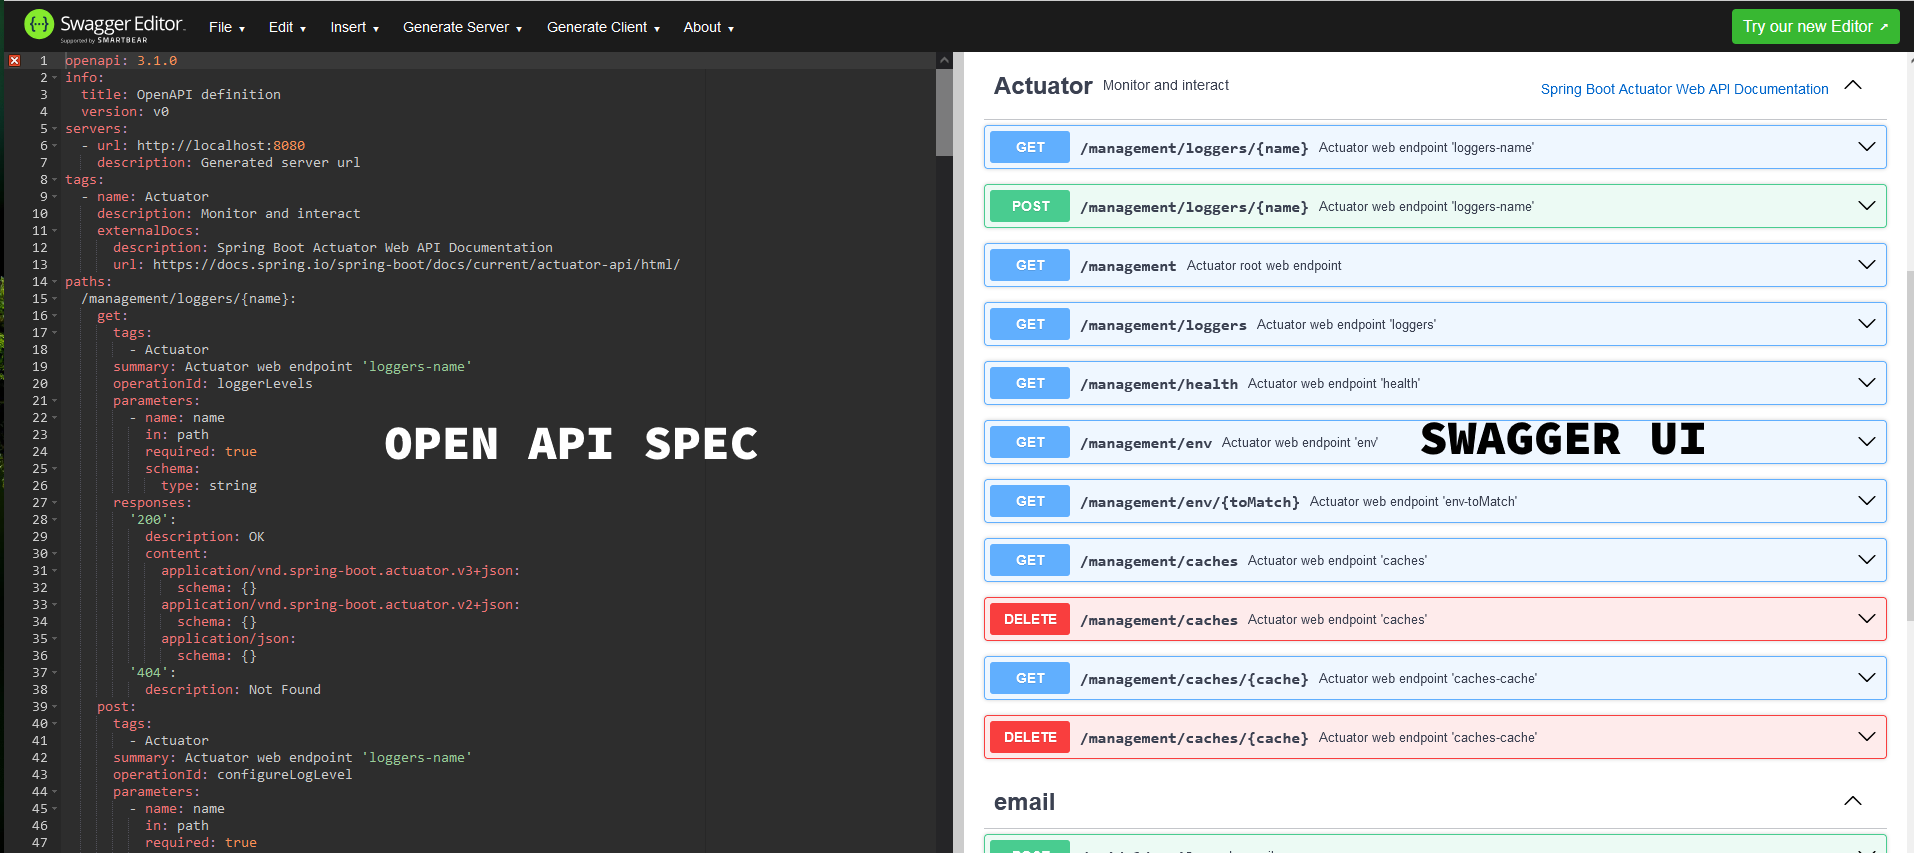Open the Generate Client menu

tap(603, 27)
